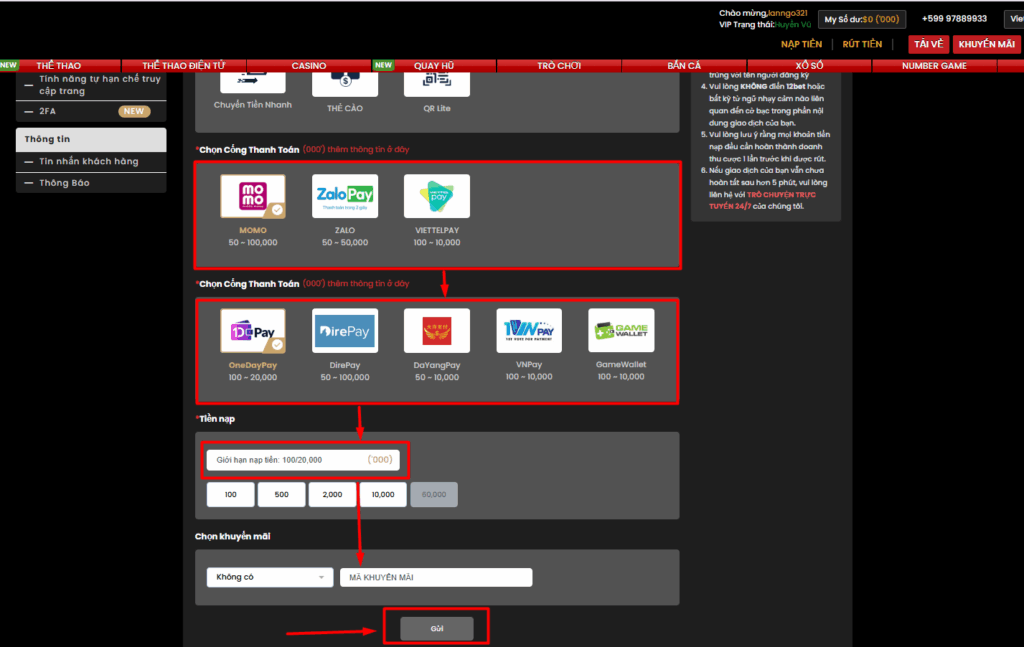The width and height of the screenshot is (1024, 647).
Task: Select OneDayPay payment gateway
Action: click(x=253, y=330)
